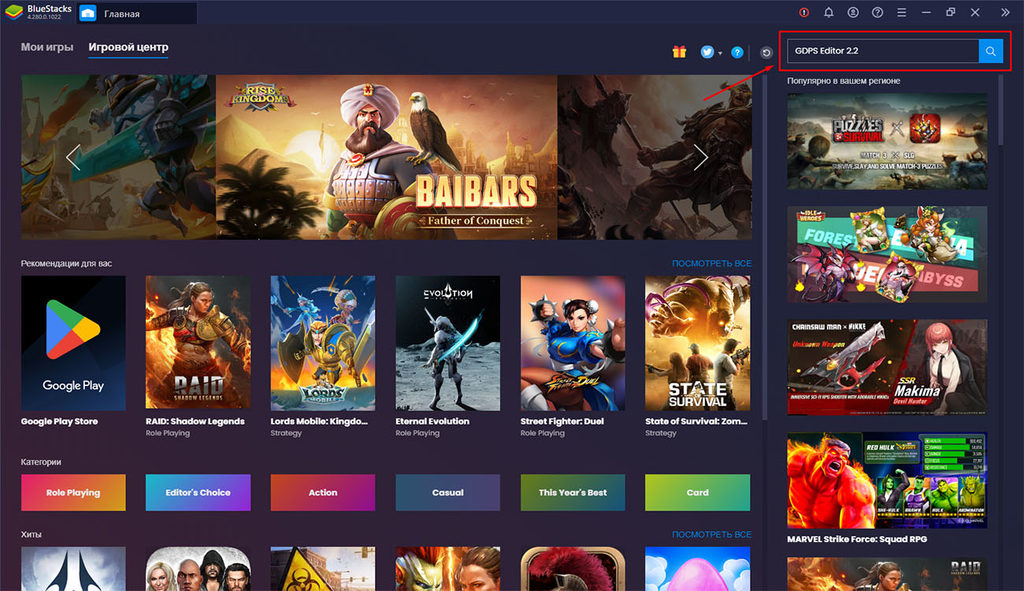Open the bell notifications icon

(828, 12)
